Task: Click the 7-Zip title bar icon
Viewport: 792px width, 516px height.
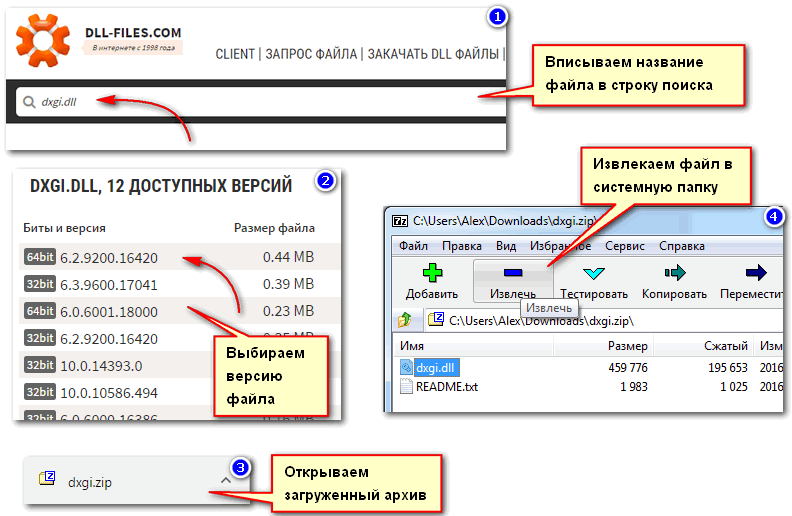Action: pyautogui.click(x=400, y=221)
